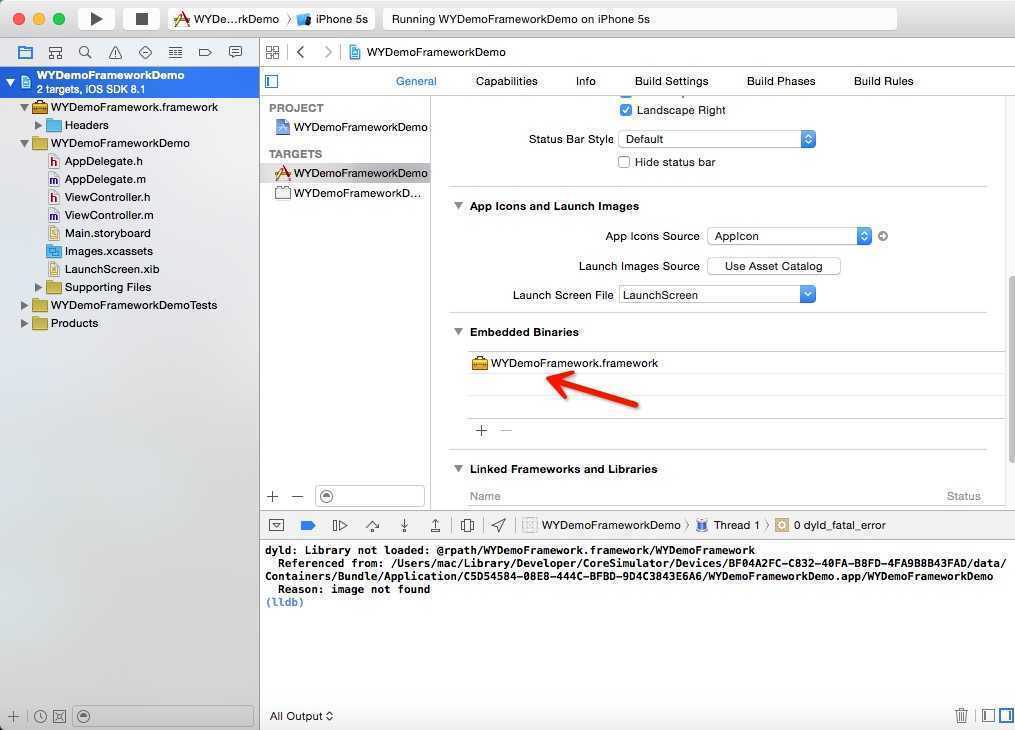The image size is (1015, 730).
Task: Expand the Products group
Action: pos(24,323)
